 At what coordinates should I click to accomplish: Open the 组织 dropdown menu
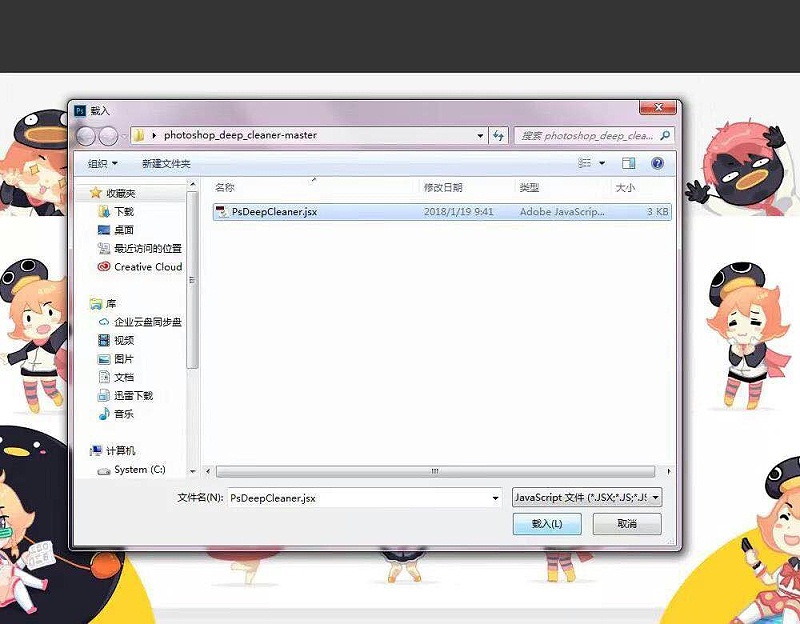(102, 163)
